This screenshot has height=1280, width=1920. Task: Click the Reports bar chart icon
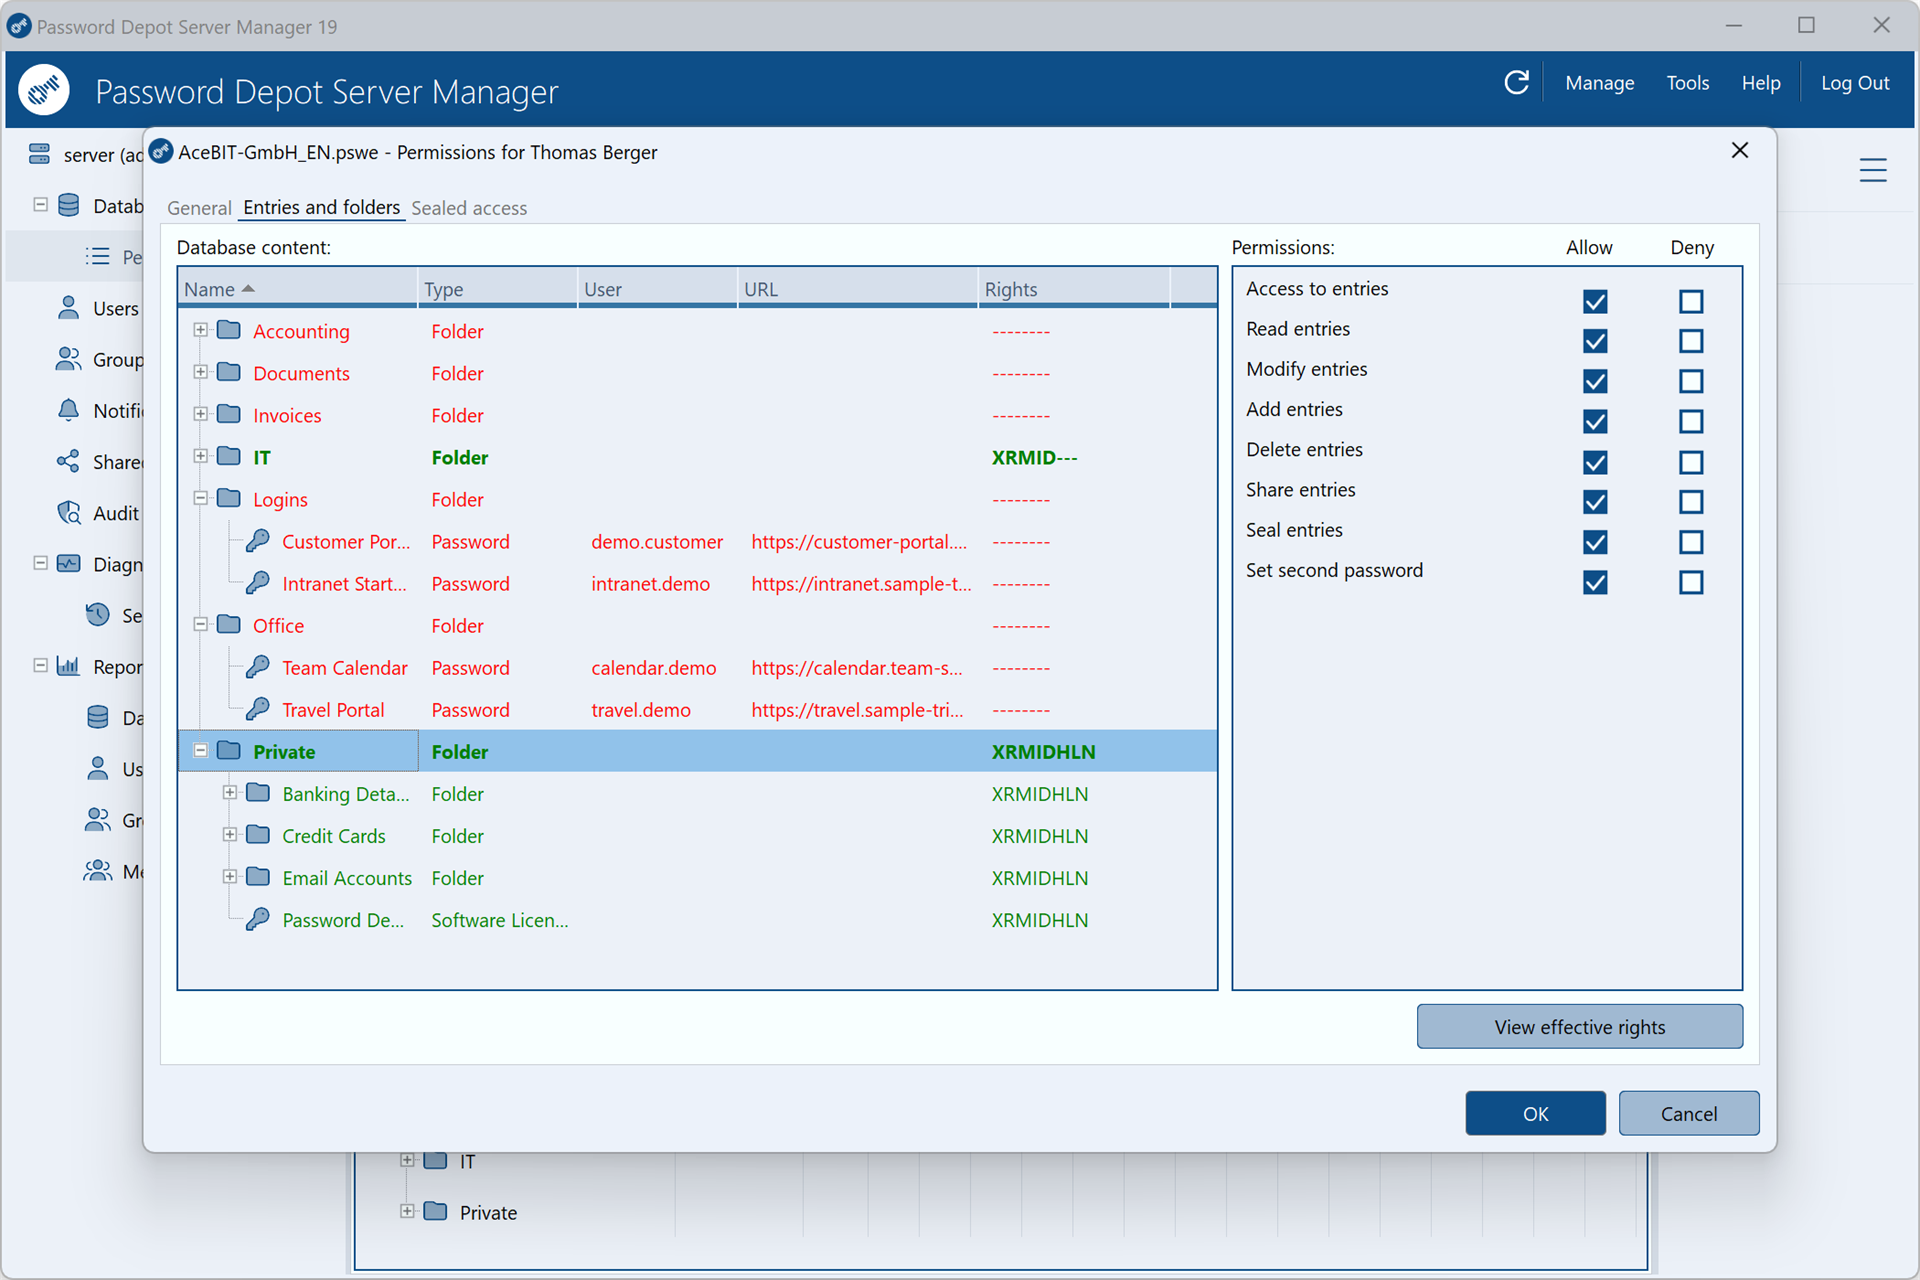click(x=68, y=666)
